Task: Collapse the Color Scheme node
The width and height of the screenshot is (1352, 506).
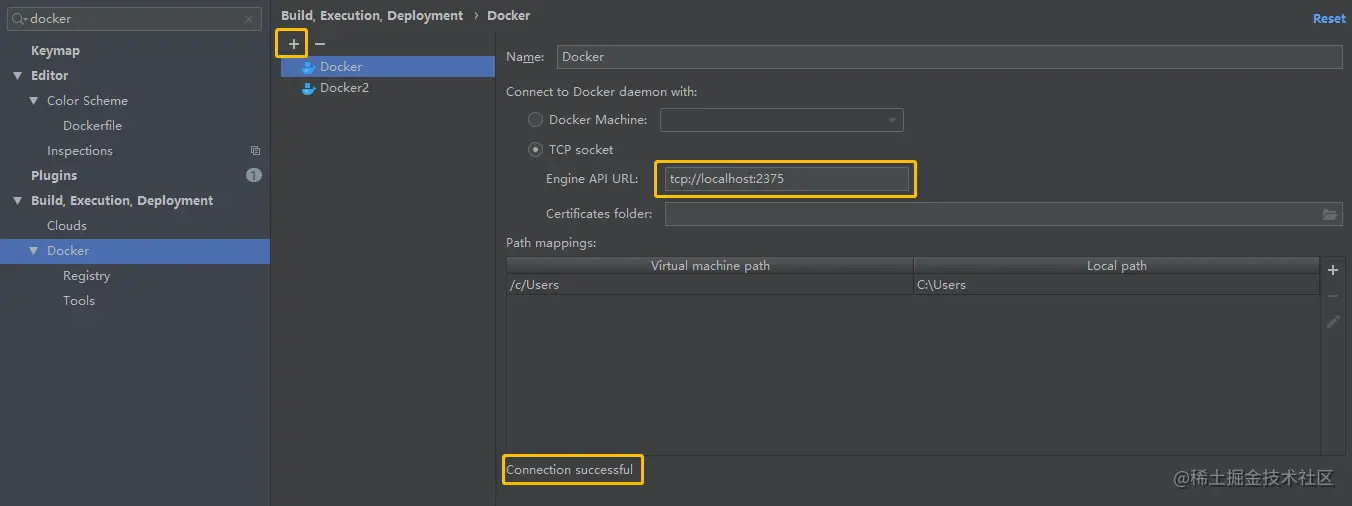Action: pos(34,101)
